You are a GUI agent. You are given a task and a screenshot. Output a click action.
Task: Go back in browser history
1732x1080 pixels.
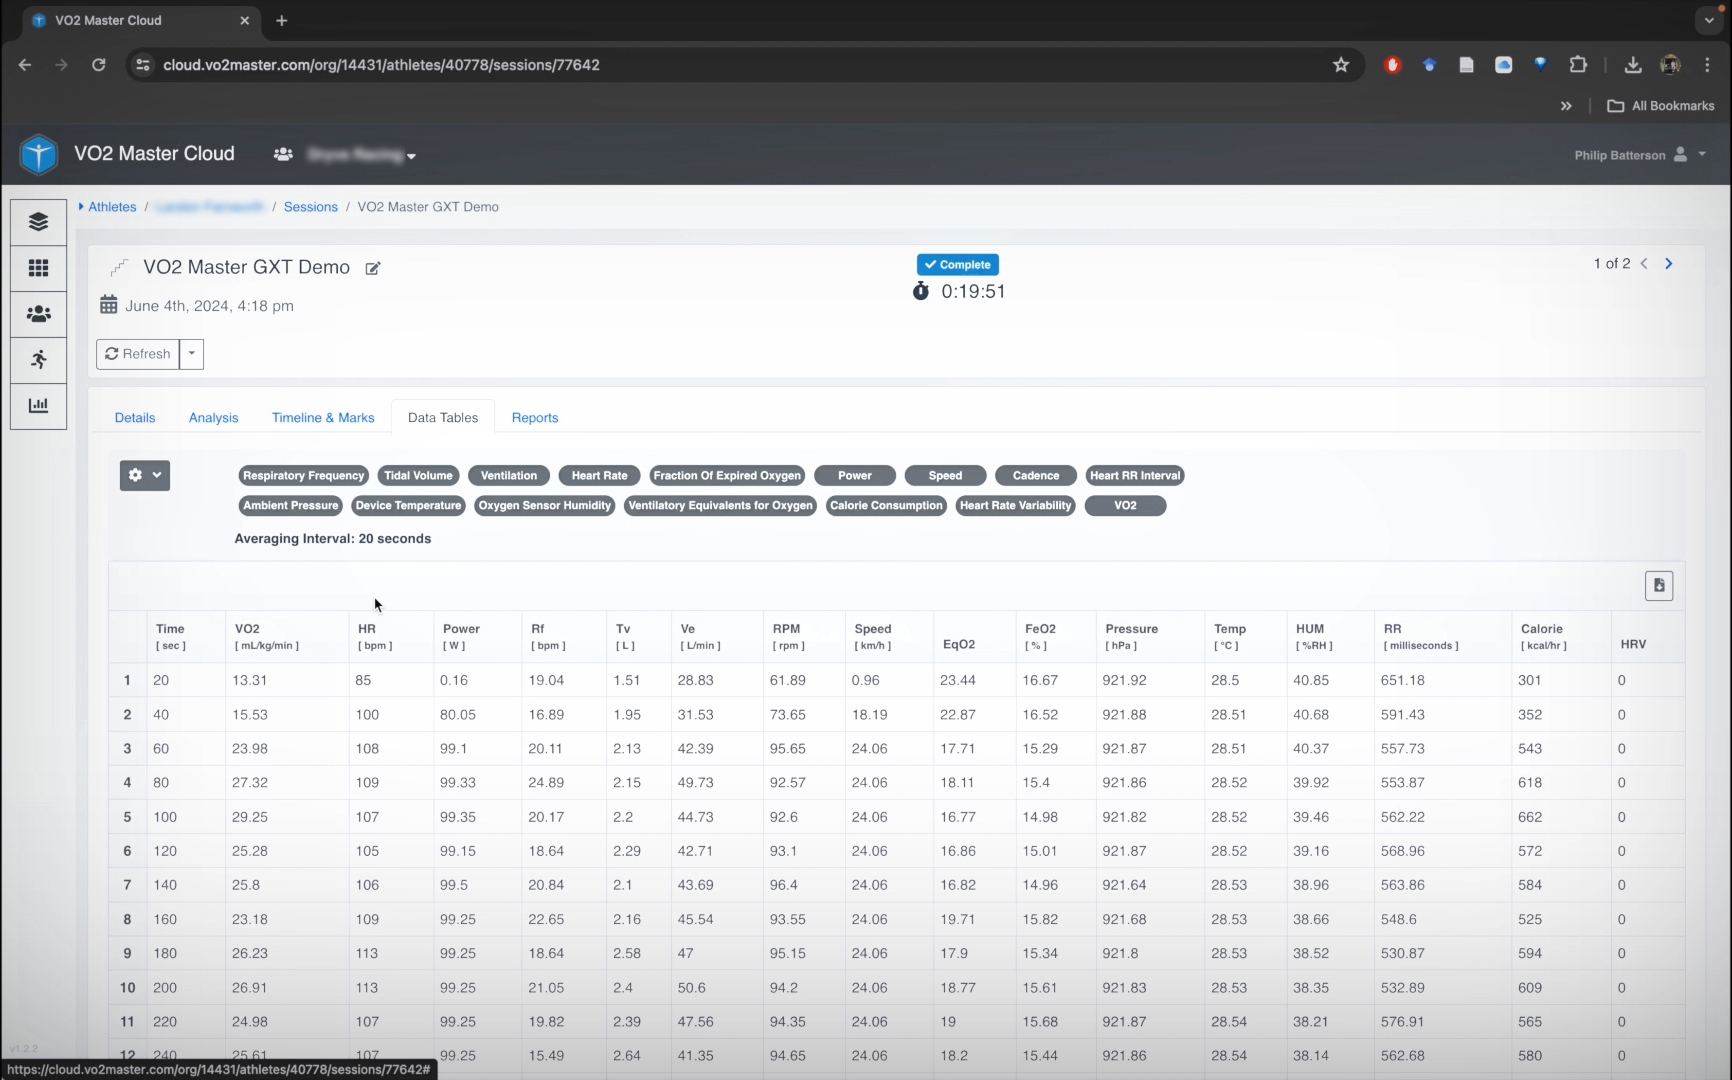click(x=25, y=65)
